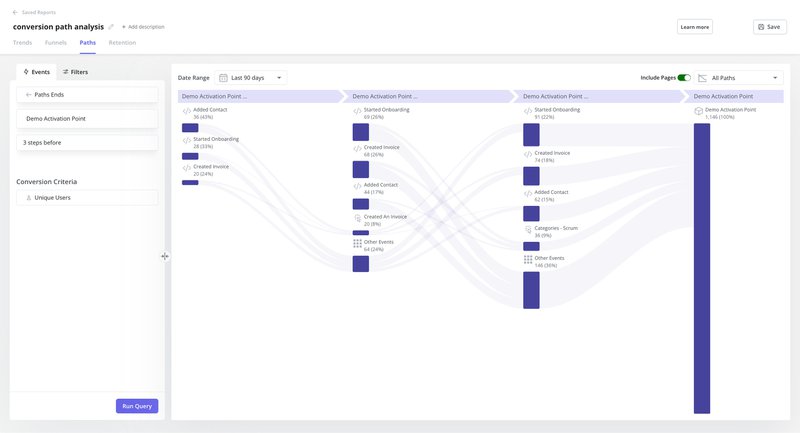The image size is (800, 433).
Task: Click the user icon beside Unique Users
Action: [x=28, y=198]
